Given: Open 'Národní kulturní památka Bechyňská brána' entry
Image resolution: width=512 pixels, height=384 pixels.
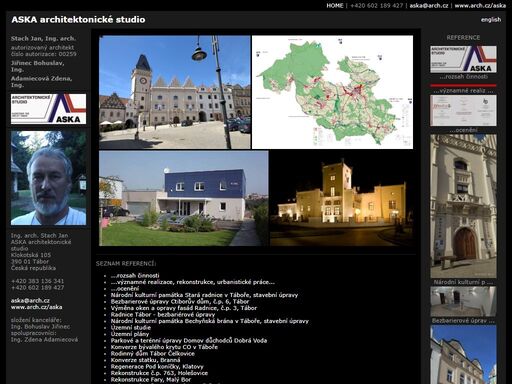Looking at the screenshot, I should (210, 321).
